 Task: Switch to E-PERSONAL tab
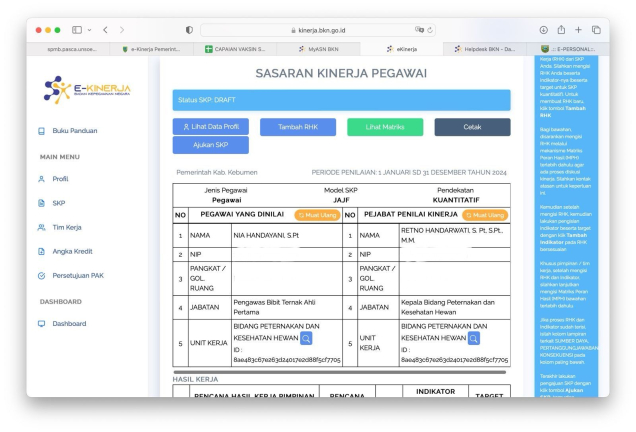pyautogui.click(x=568, y=49)
